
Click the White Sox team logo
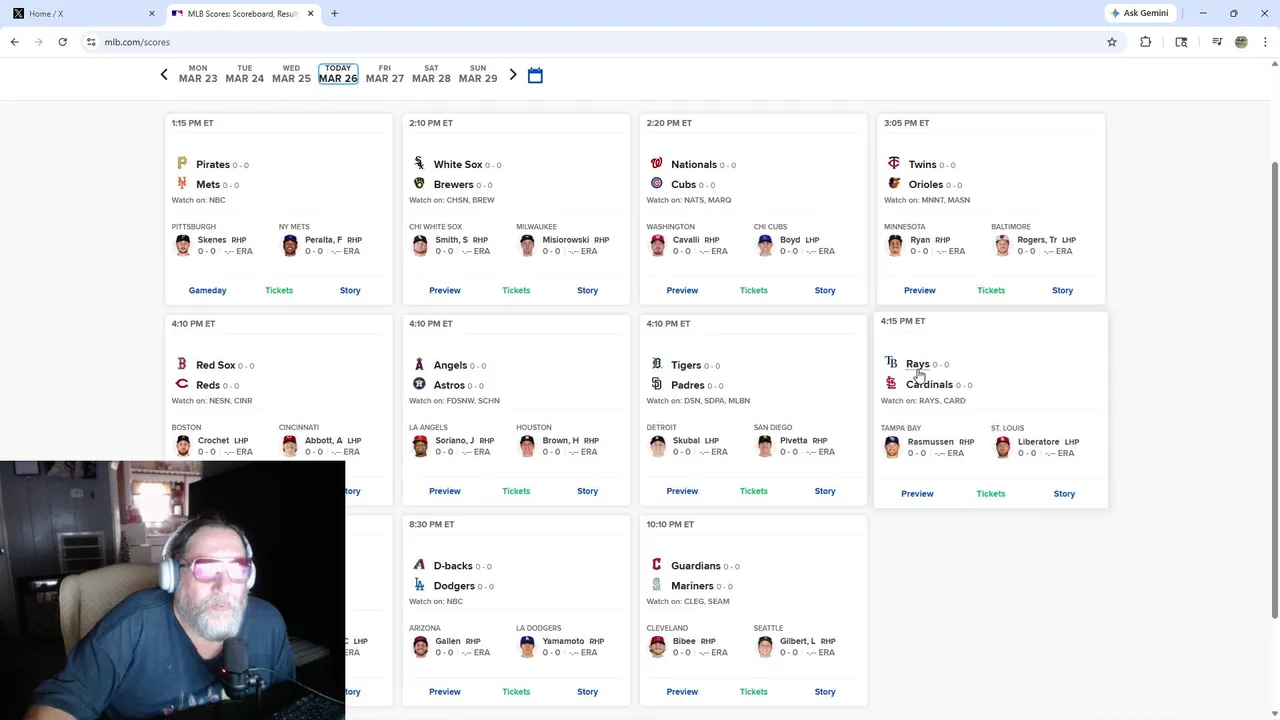tap(419, 164)
